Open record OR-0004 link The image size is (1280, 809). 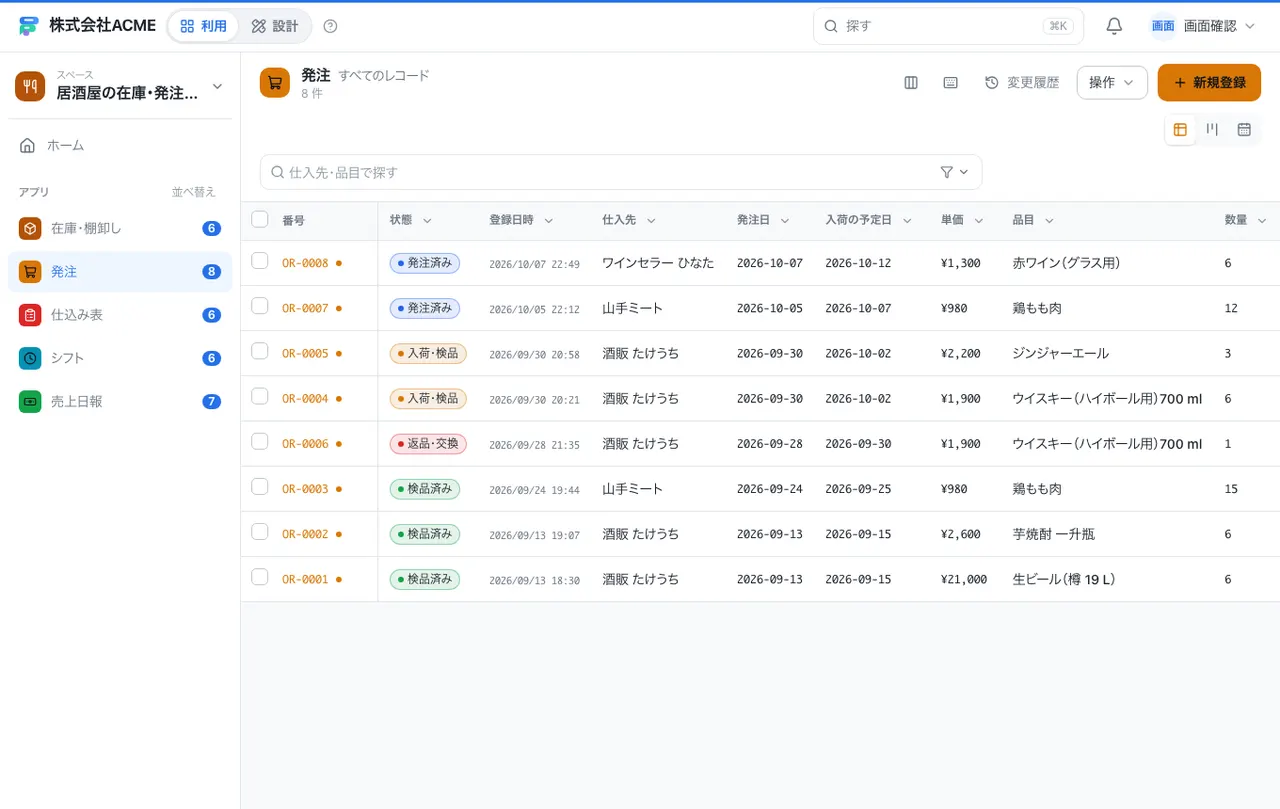(x=305, y=399)
